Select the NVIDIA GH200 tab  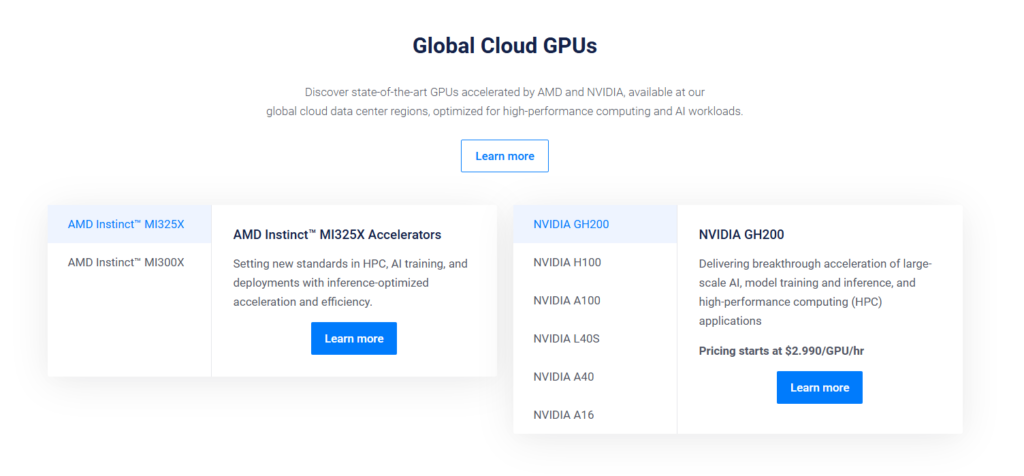point(595,224)
